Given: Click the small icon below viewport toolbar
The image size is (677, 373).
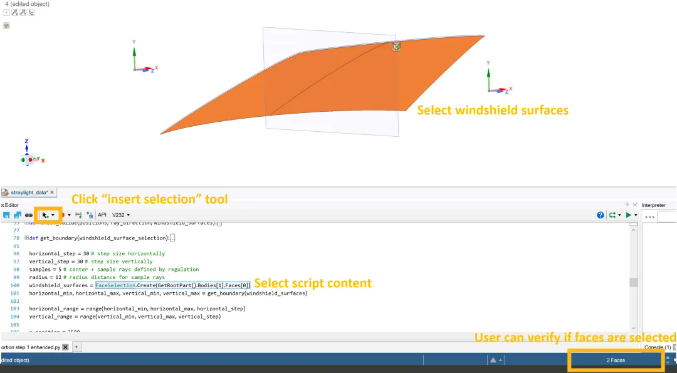Looking at the screenshot, I should pos(6,26).
